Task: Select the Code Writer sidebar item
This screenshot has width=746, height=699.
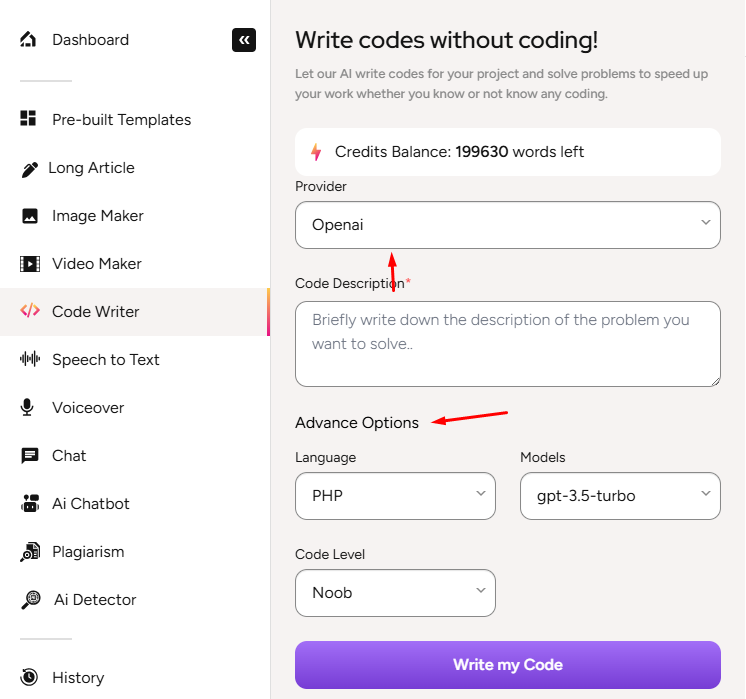Action: [x=95, y=312]
